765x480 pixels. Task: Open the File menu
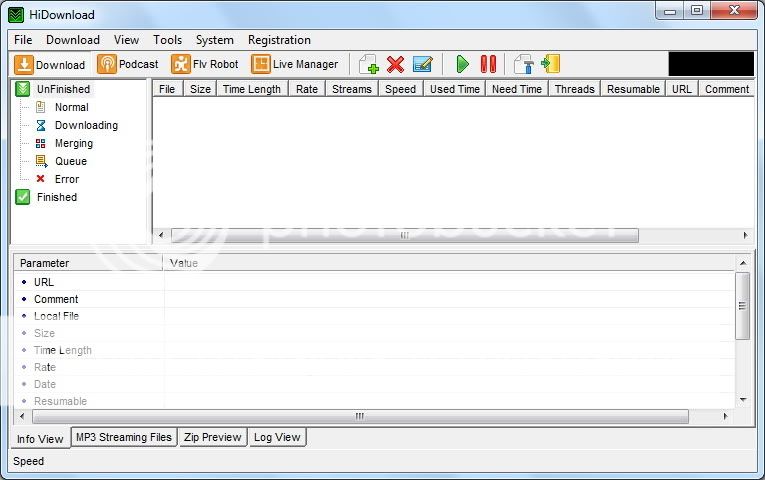[x=23, y=40]
